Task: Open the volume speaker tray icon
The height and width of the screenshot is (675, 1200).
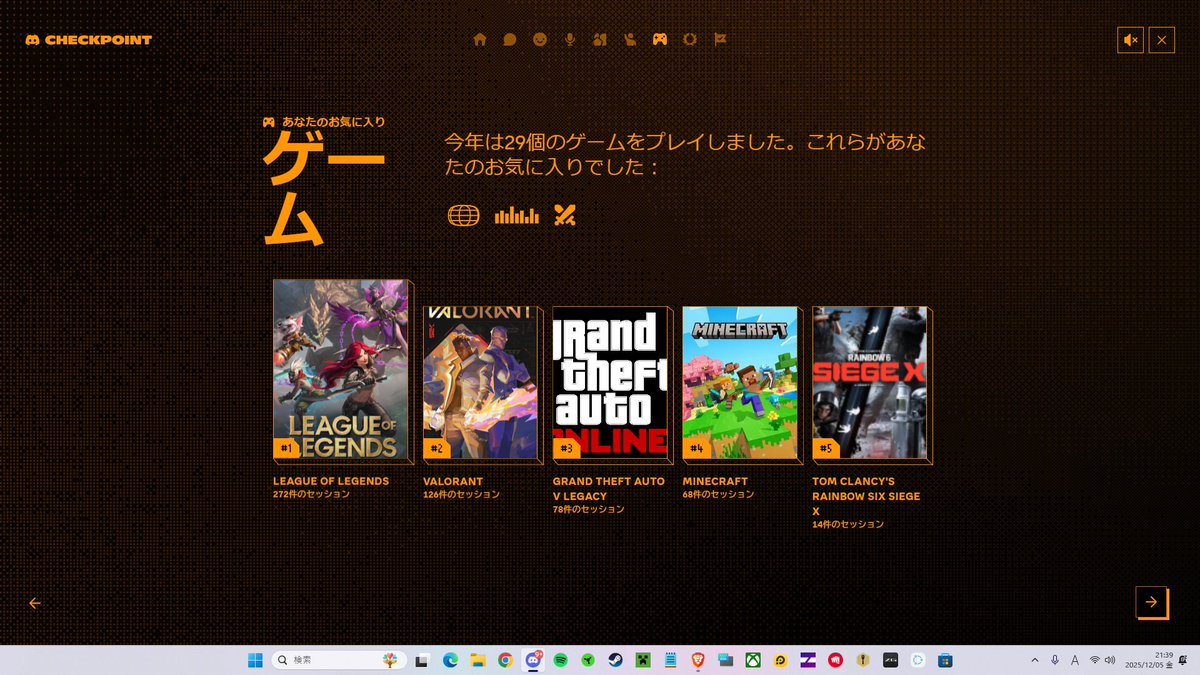Action: point(1111,660)
